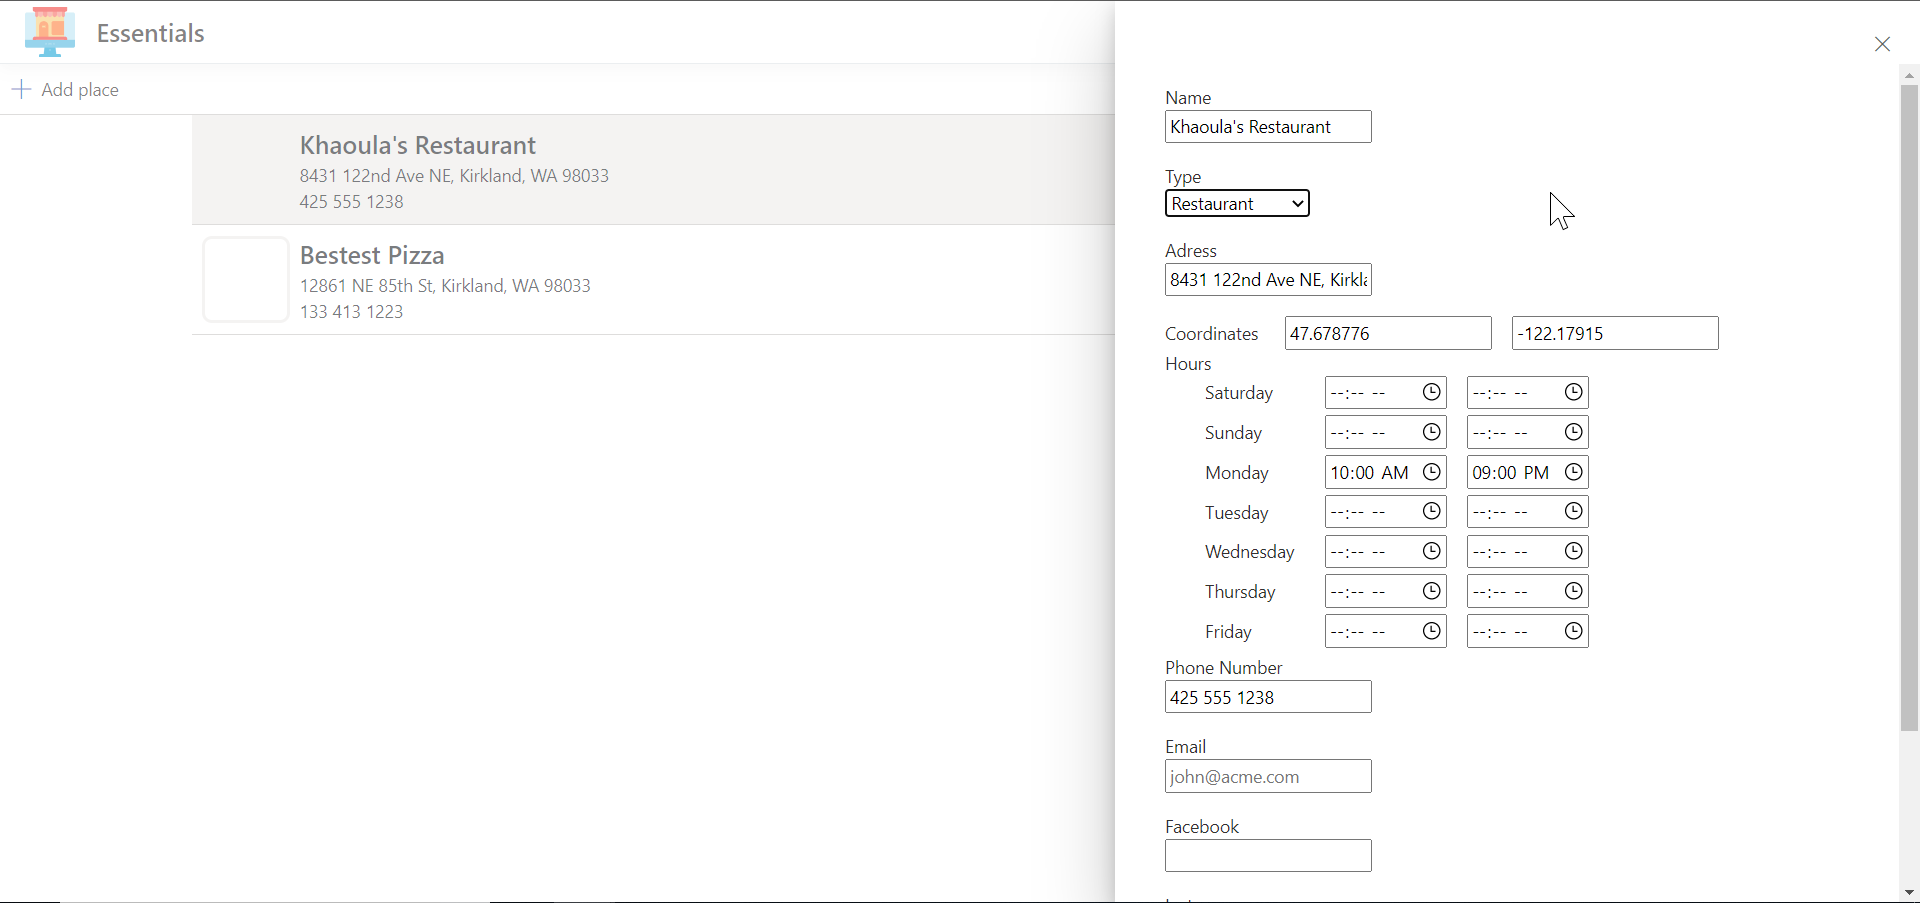The height and width of the screenshot is (903, 1920).
Task: Open Saturday closing time clock picker
Action: click(1574, 393)
